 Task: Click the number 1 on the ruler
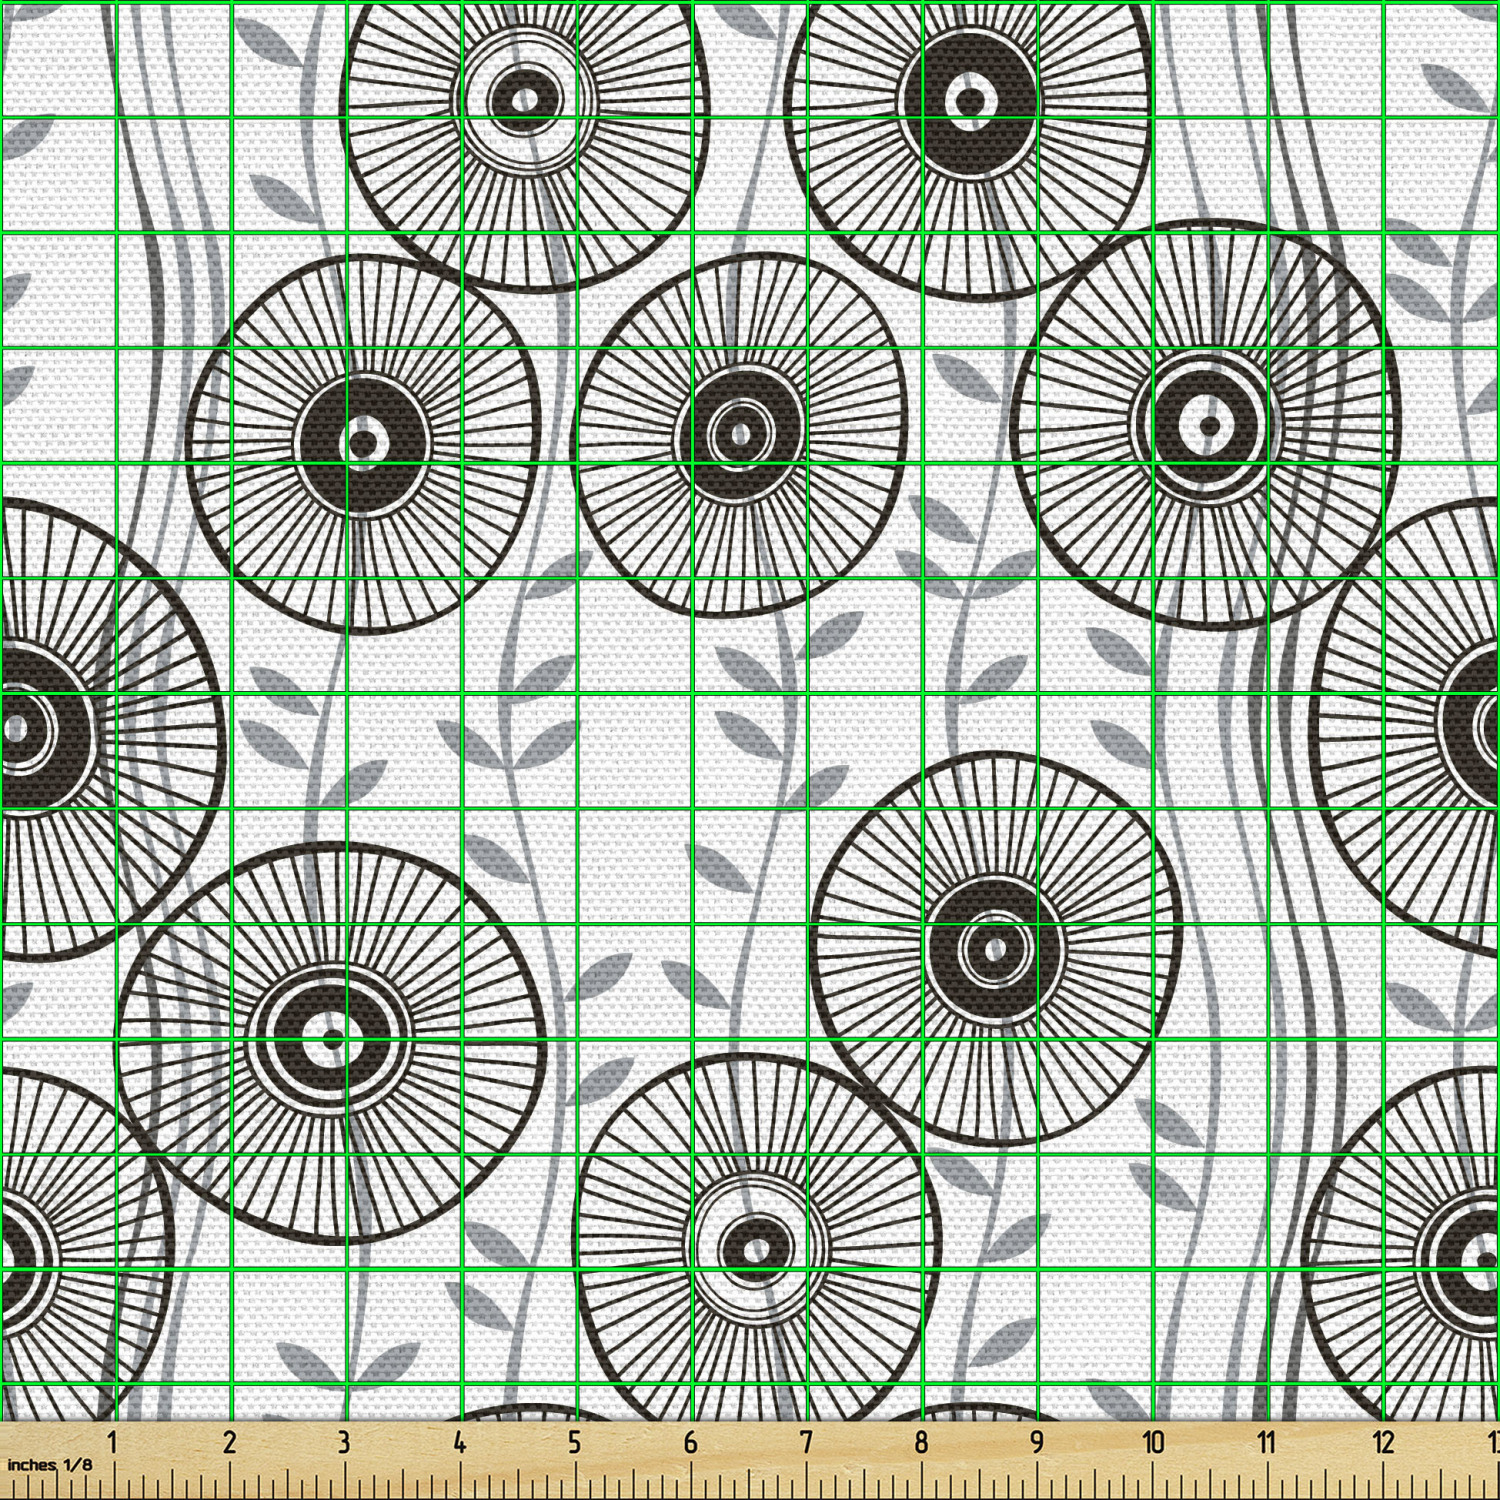coord(113,1443)
